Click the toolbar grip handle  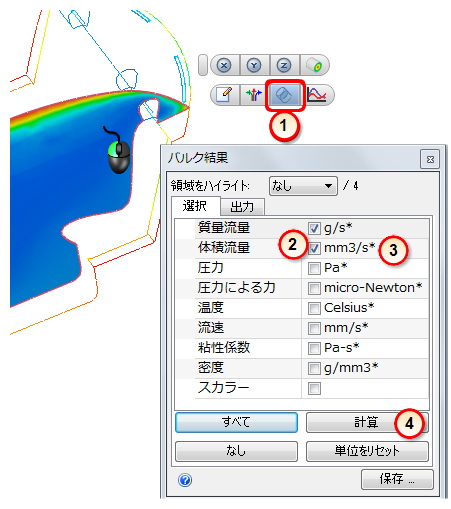[203, 65]
